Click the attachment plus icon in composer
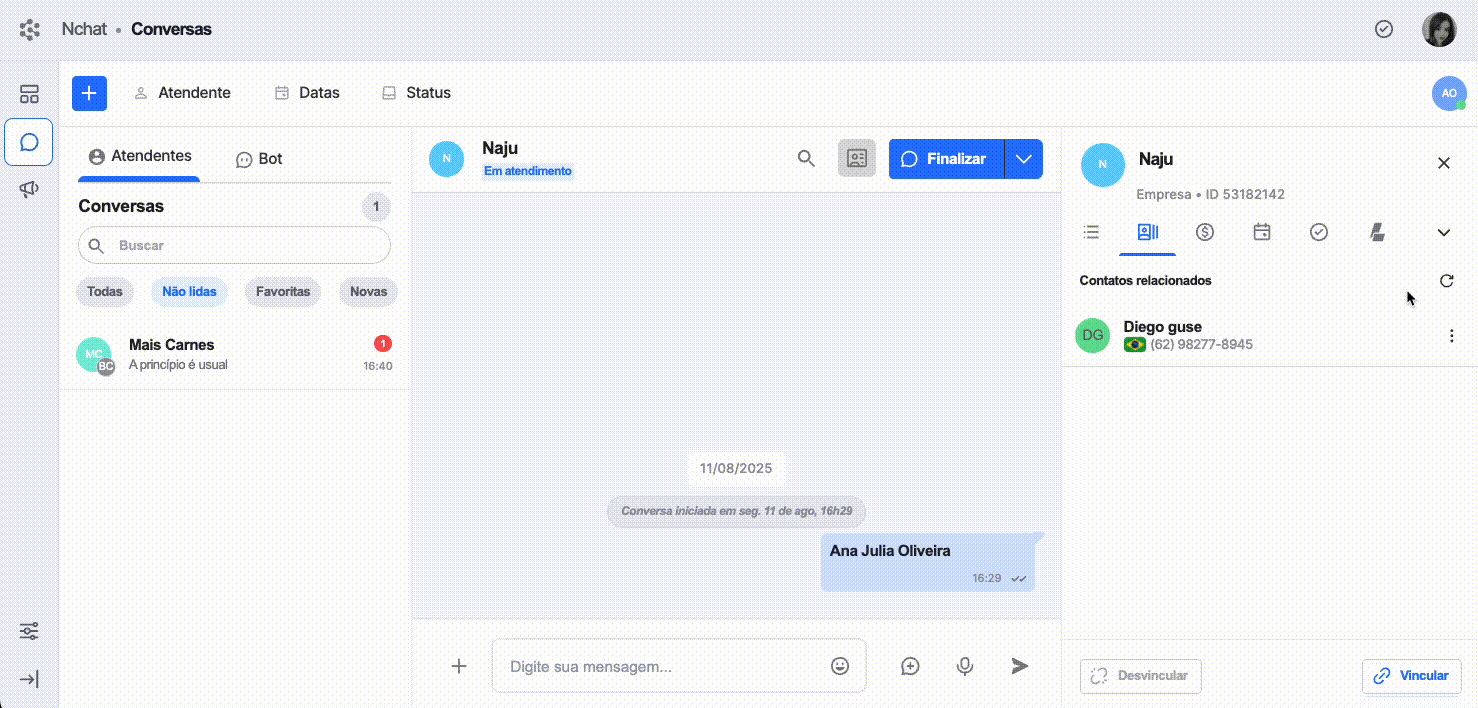 pyautogui.click(x=459, y=665)
